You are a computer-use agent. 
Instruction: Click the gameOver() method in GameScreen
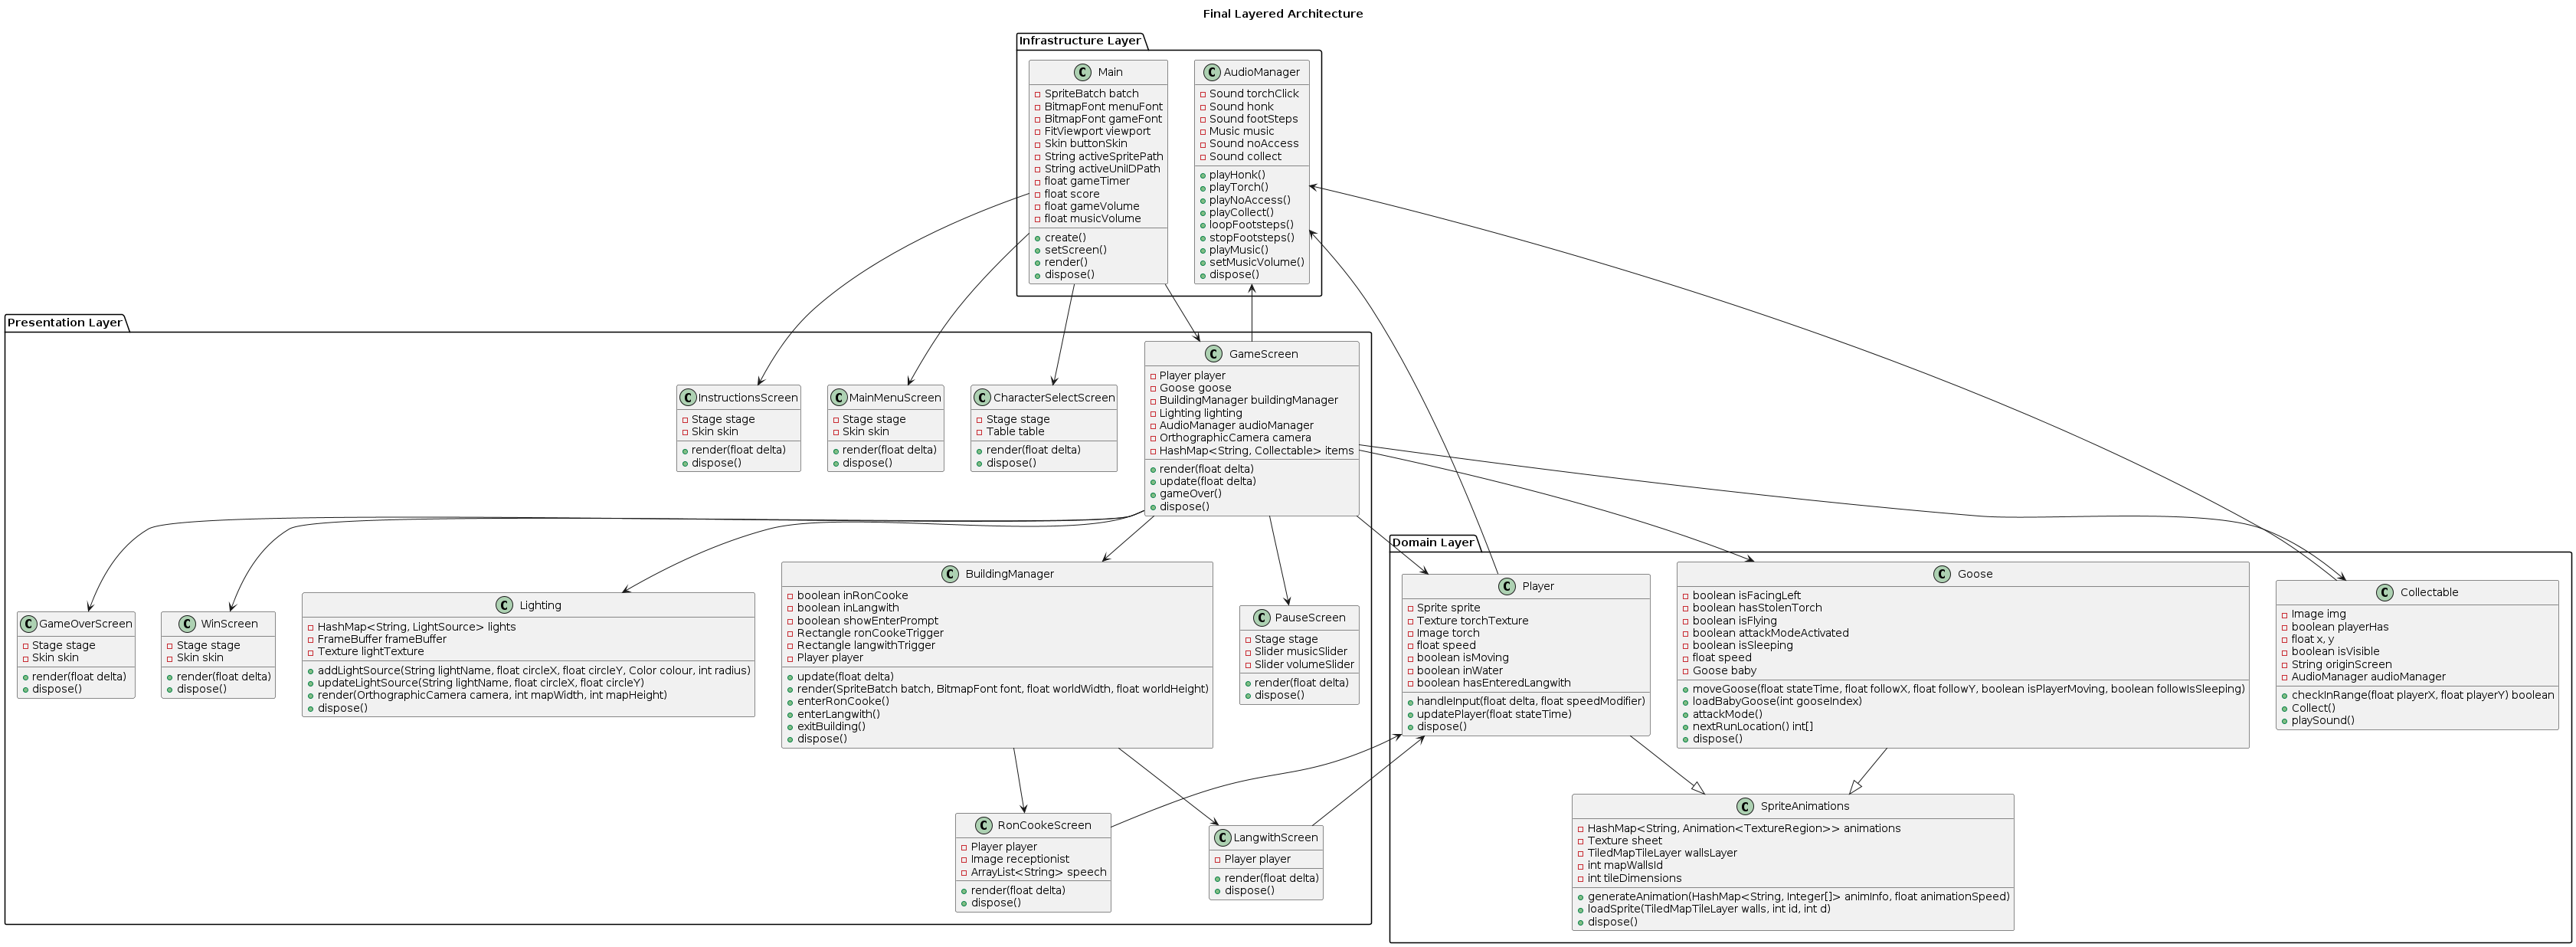coord(1190,494)
